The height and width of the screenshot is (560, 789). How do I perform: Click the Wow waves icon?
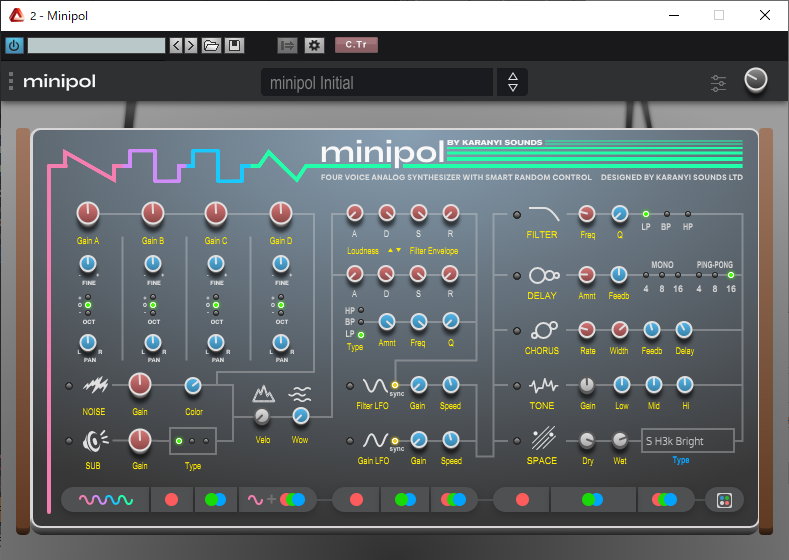point(300,394)
